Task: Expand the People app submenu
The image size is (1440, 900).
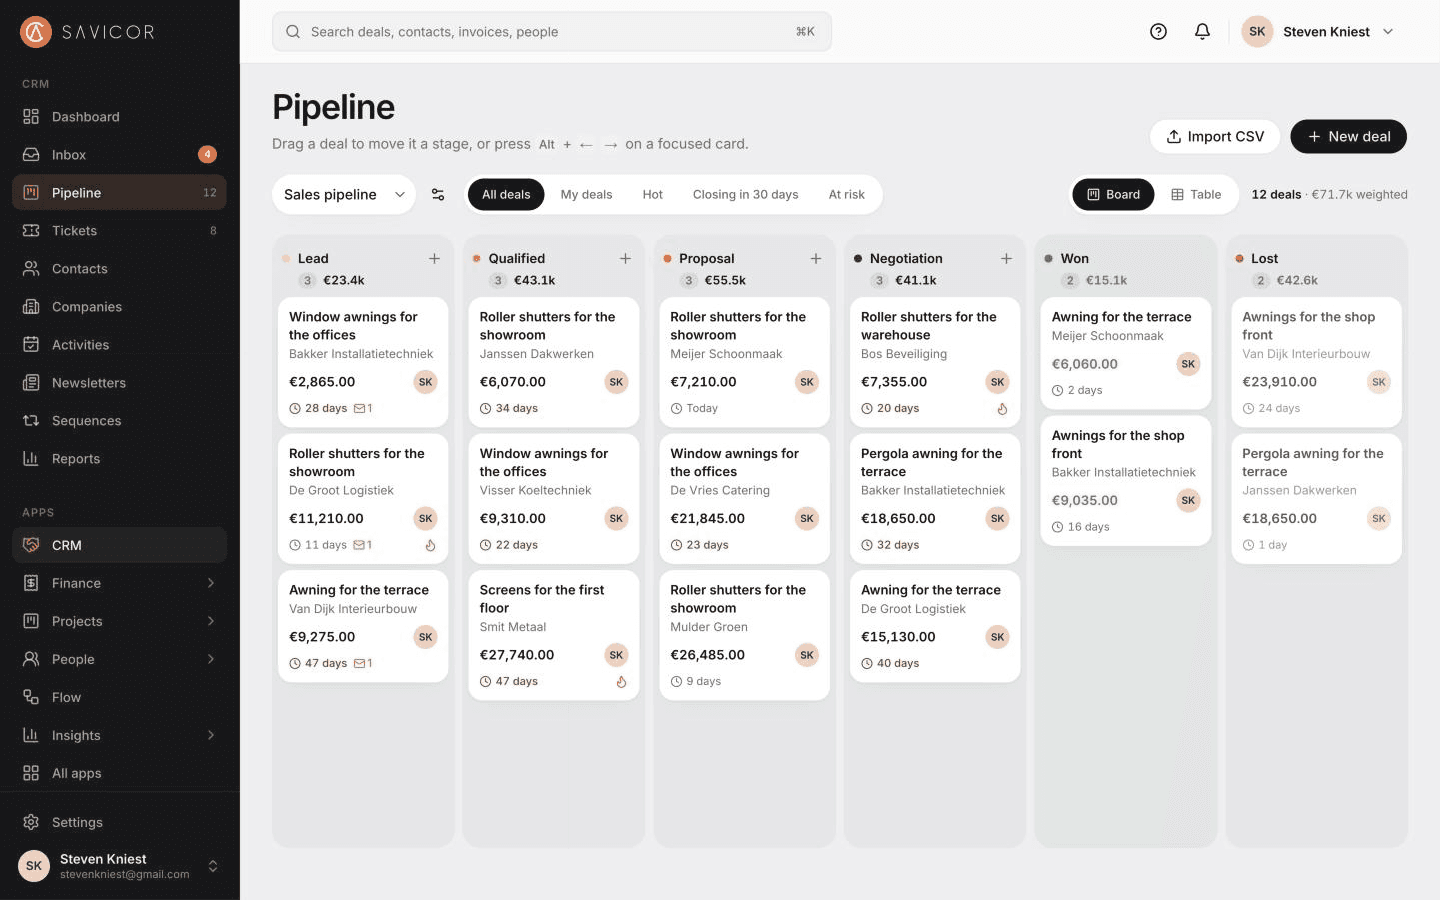Action: click(x=211, y=659)
